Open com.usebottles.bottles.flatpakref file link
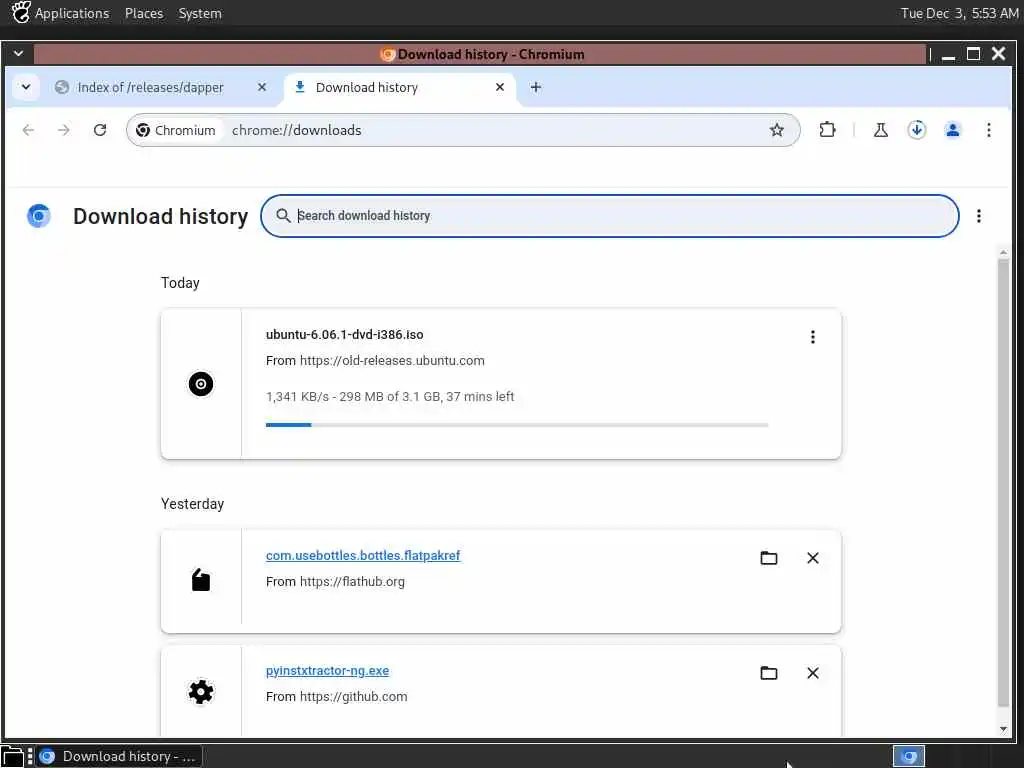 point(362,556)
